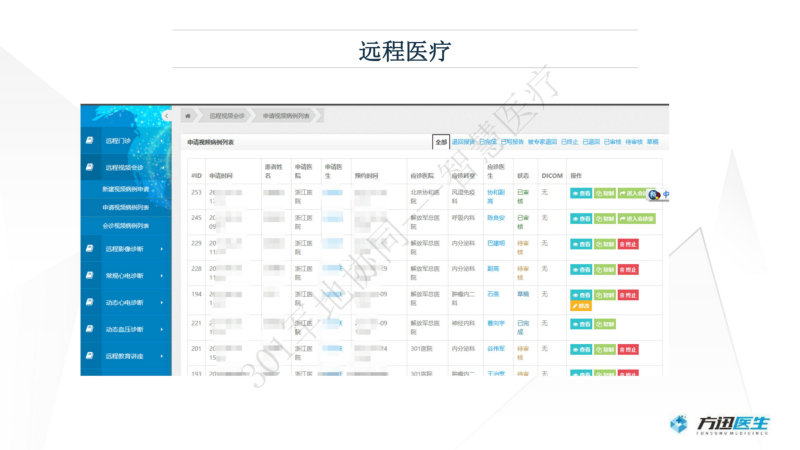Copy case 221 with 复制 button
The width and height of the screenshot is (800, 450).
point(605,324)
